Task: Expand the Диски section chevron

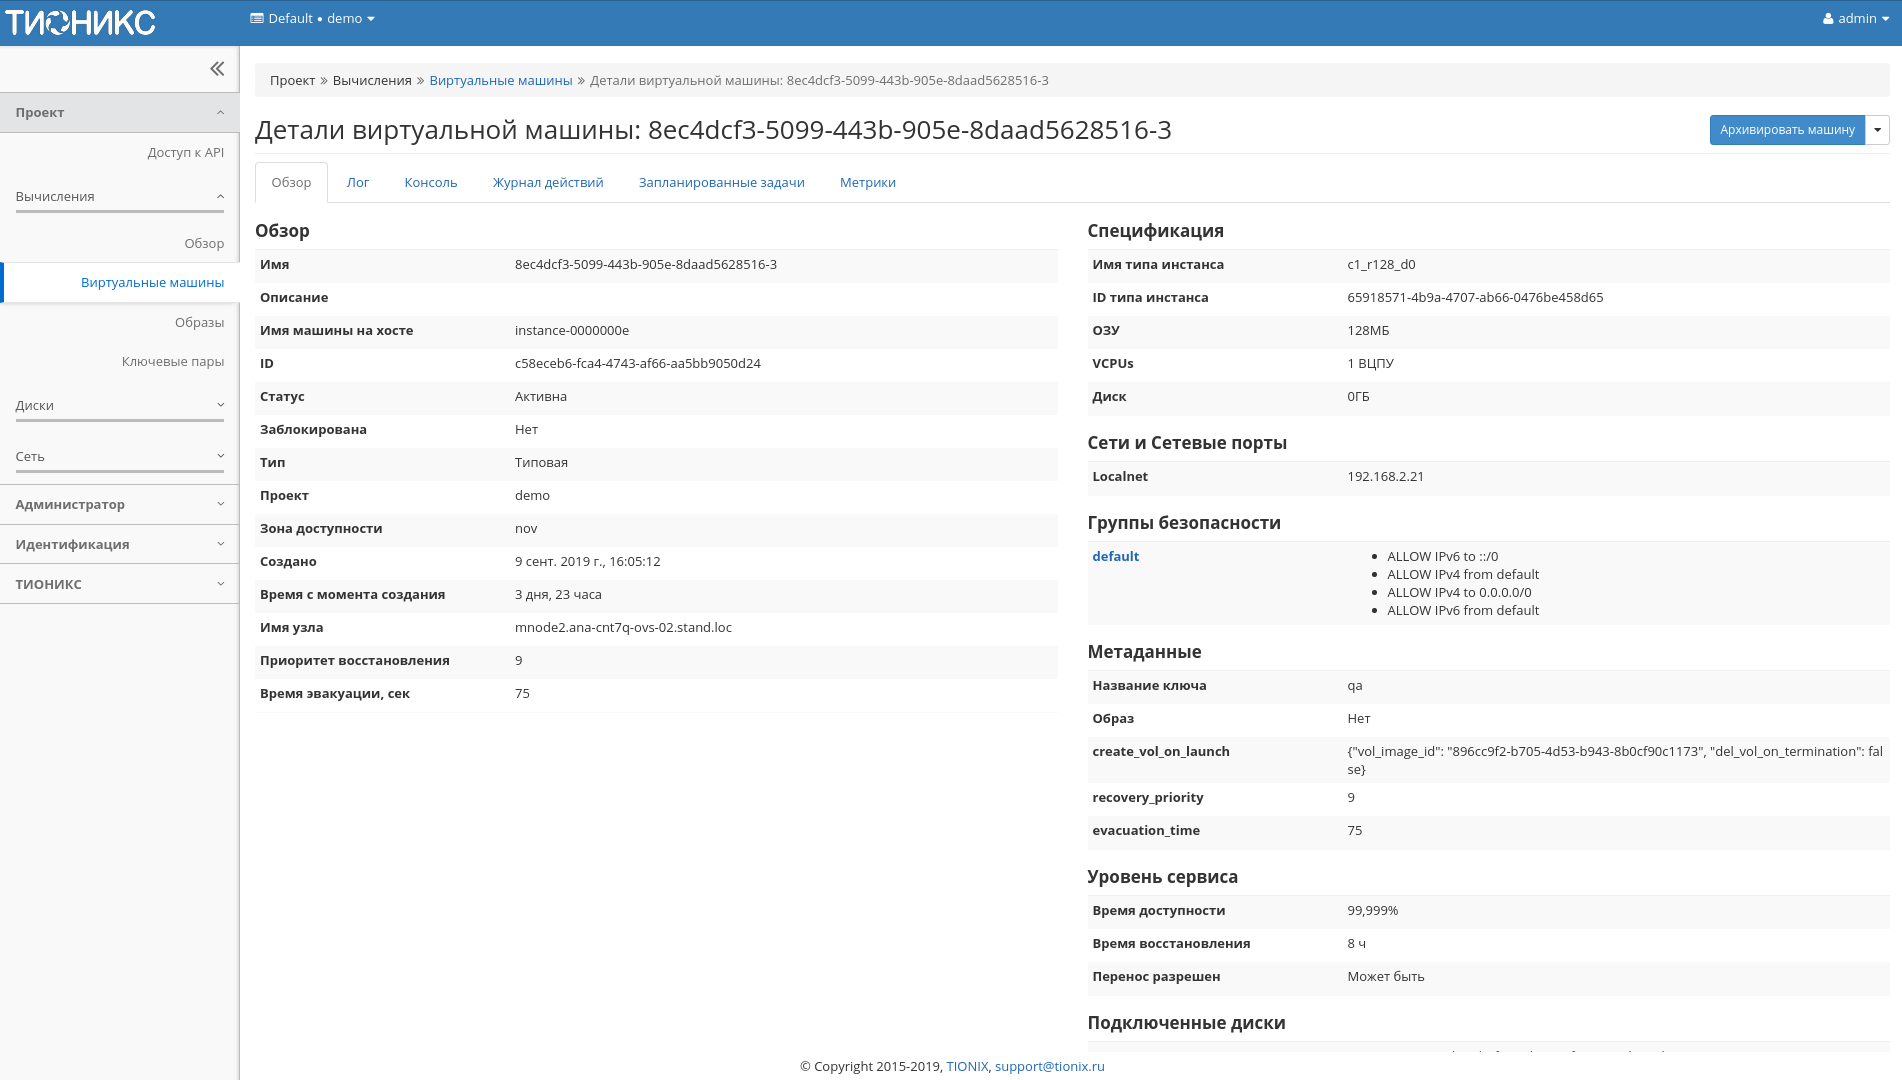Action: 220,405
